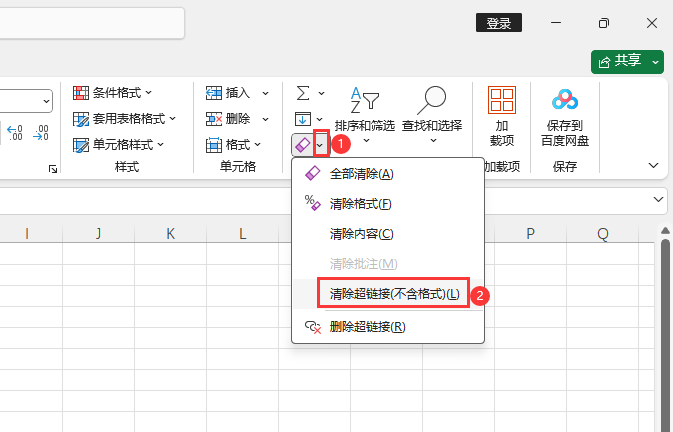
Task: Expand the Clear dropdown arrow
Action: tap(320, 145)
